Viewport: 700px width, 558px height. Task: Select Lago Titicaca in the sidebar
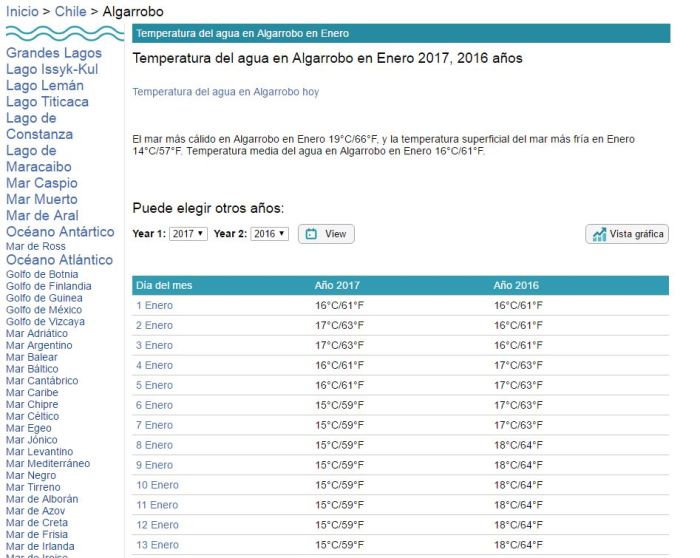(x=47, y=102)
